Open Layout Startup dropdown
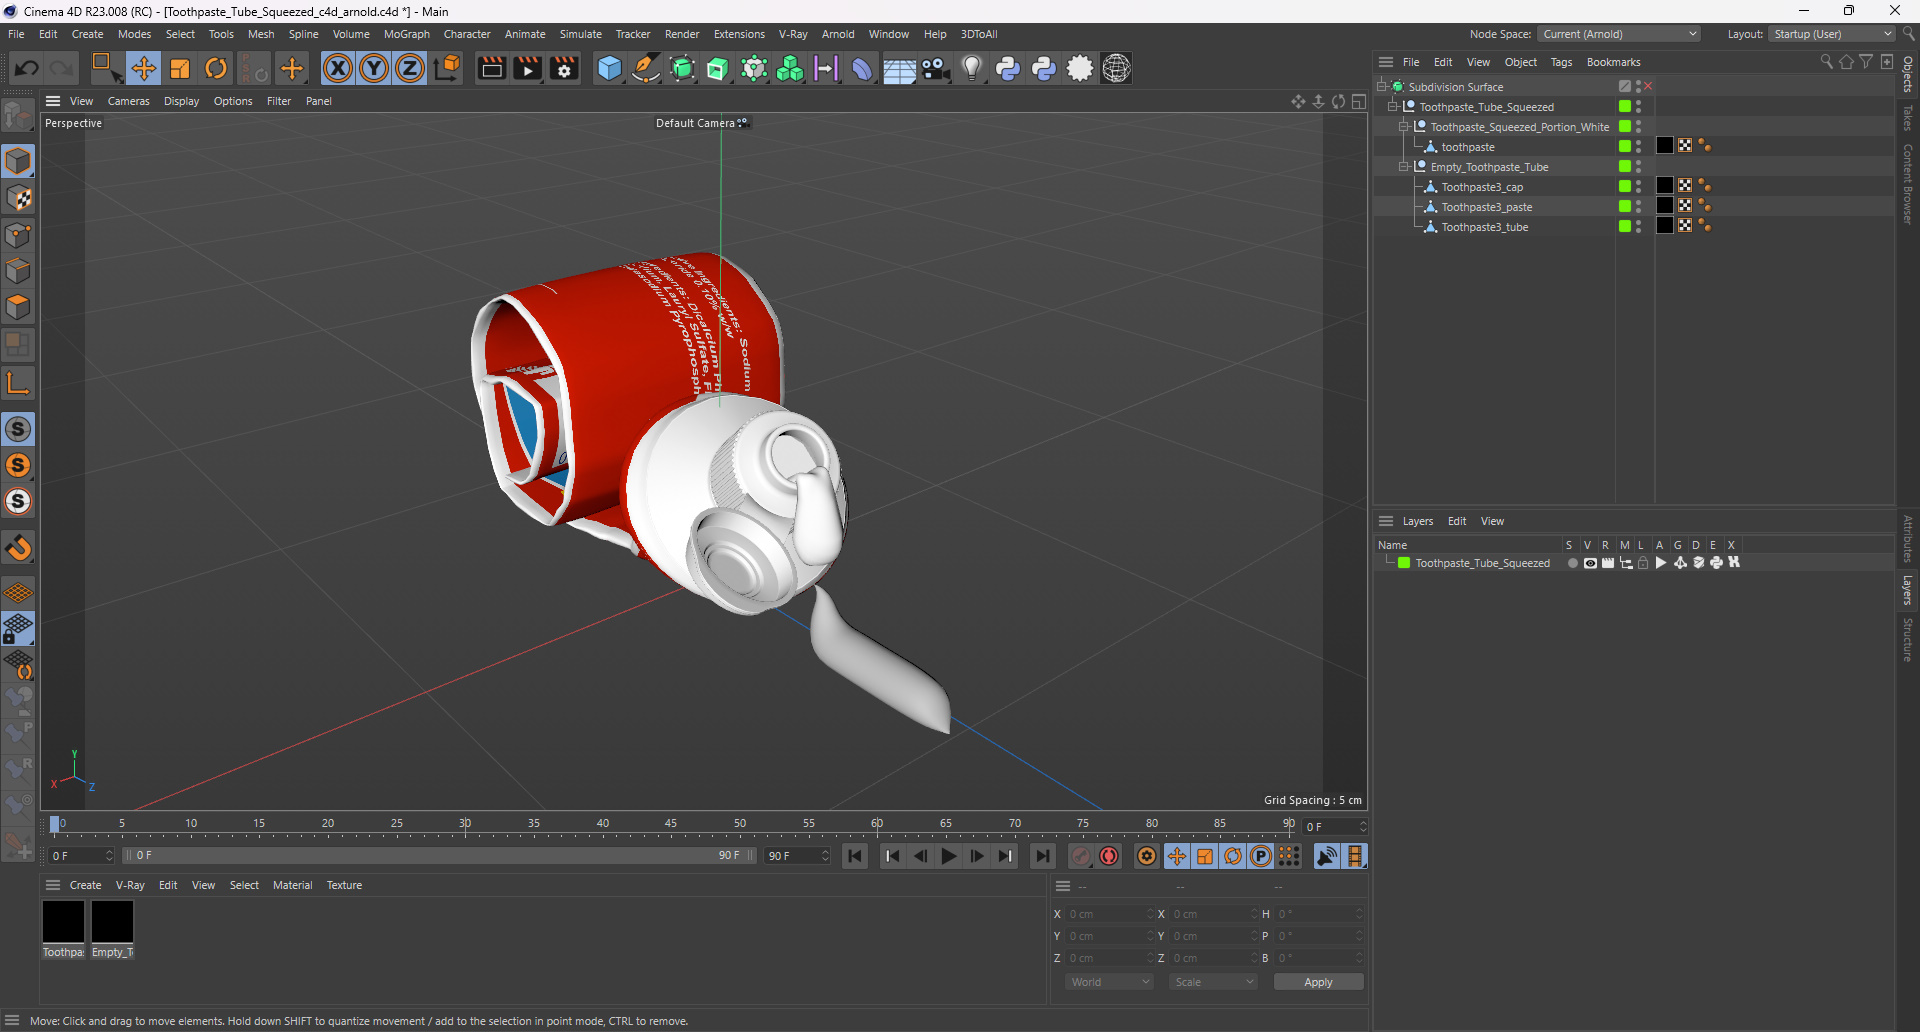 [x=1832, y=34]
